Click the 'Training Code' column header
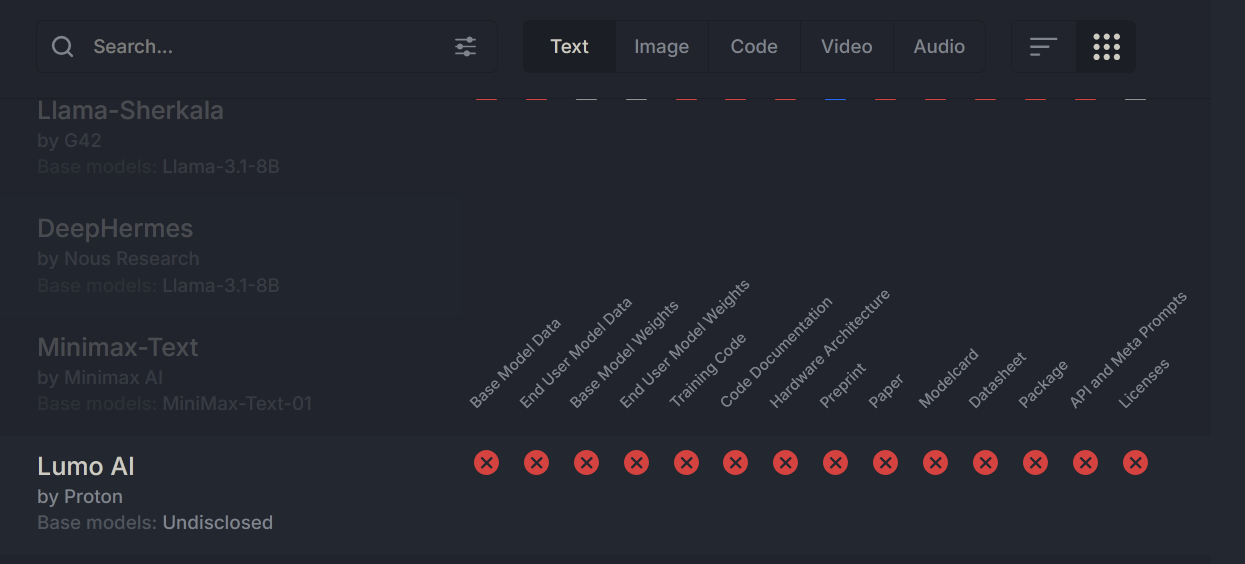Screen dimensions: 1245x564 point(708,370)
